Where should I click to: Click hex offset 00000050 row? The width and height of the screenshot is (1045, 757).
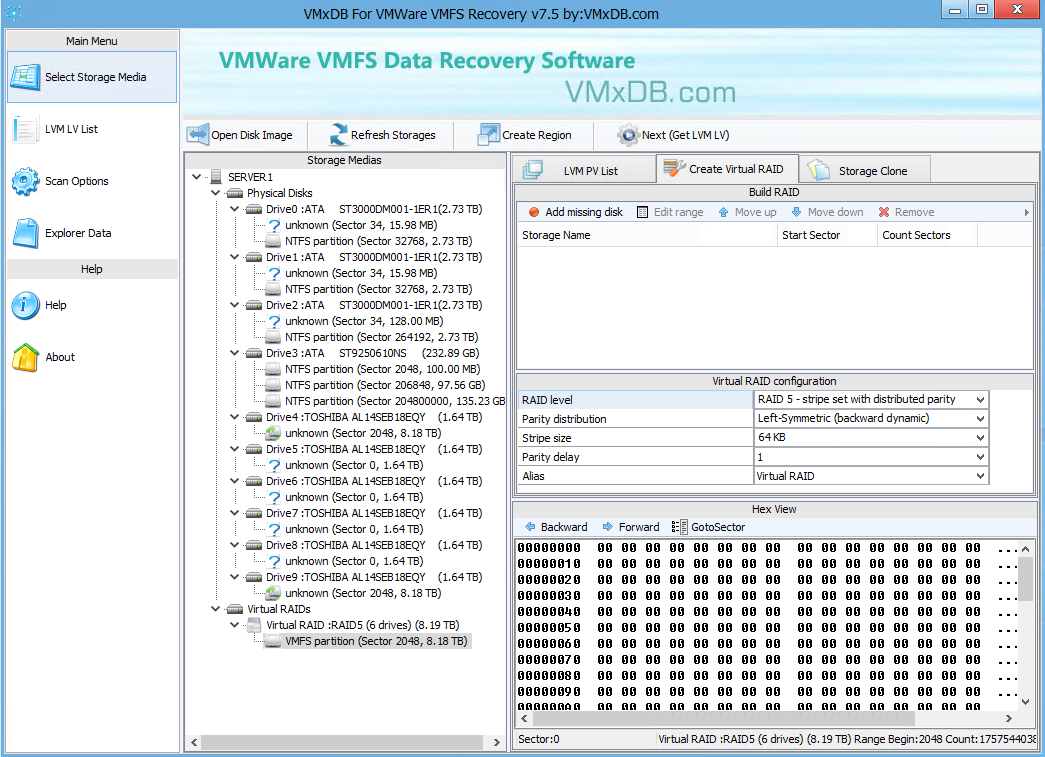[x=768, y=627]
